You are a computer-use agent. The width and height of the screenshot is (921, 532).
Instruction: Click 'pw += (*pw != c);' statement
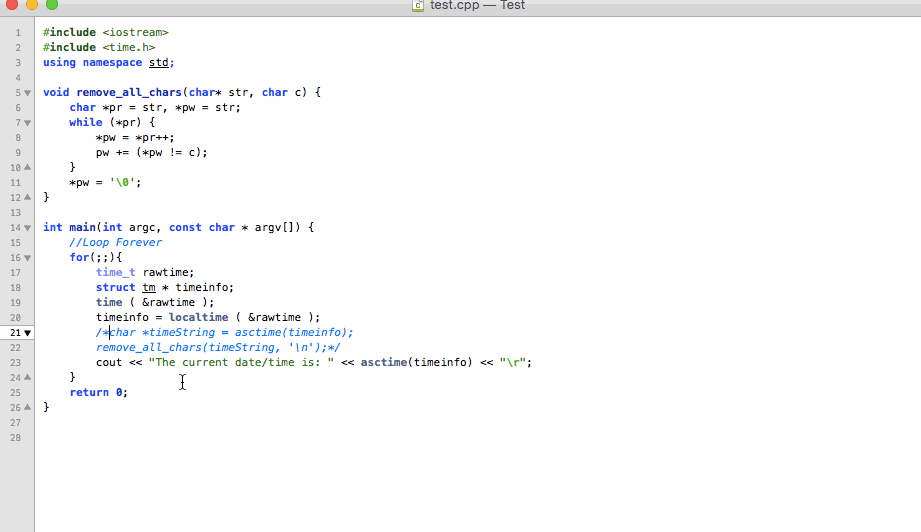coord(152,152)
